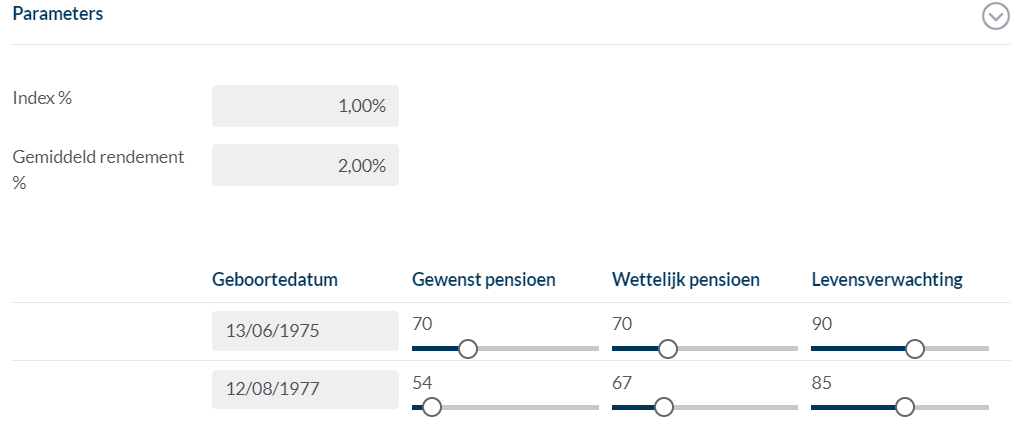The height and width of the screenshot is (430, 1022).
Task: Click Levensverwachting slider handle at 90
Action: point(913,349)
